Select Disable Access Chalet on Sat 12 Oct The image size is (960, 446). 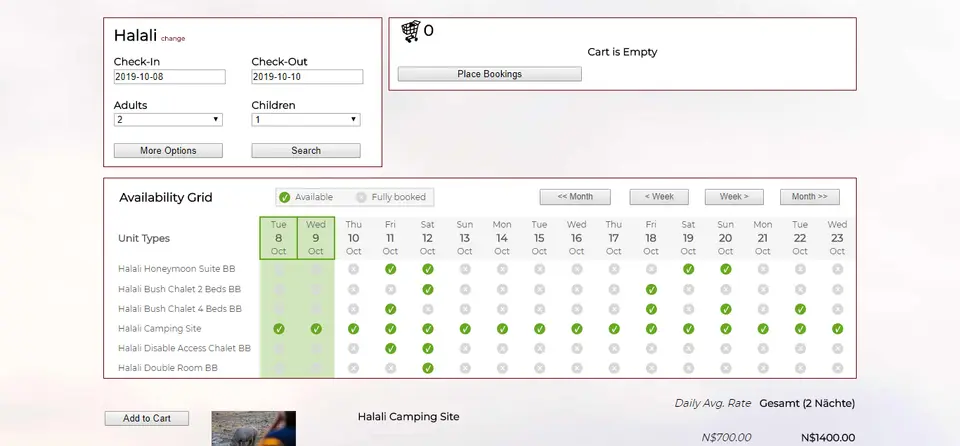pyautogui.click(x=428, y=349)
